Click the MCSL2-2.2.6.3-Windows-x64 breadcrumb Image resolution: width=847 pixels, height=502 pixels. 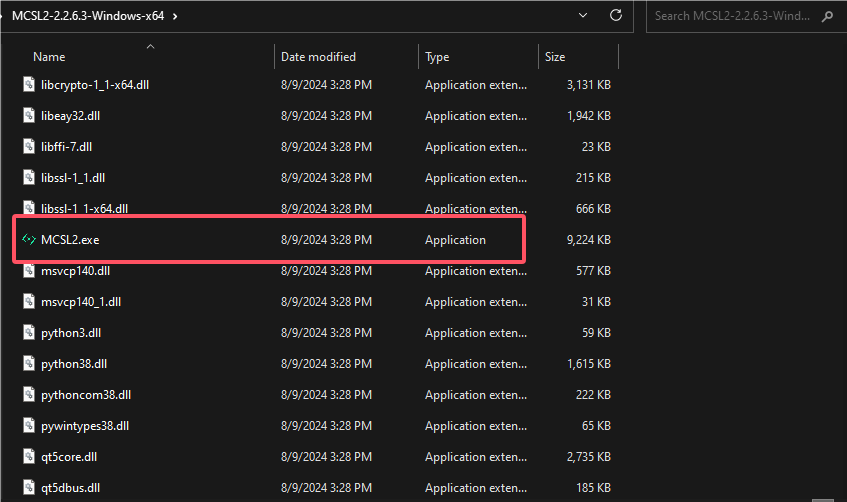click(88, 16)
